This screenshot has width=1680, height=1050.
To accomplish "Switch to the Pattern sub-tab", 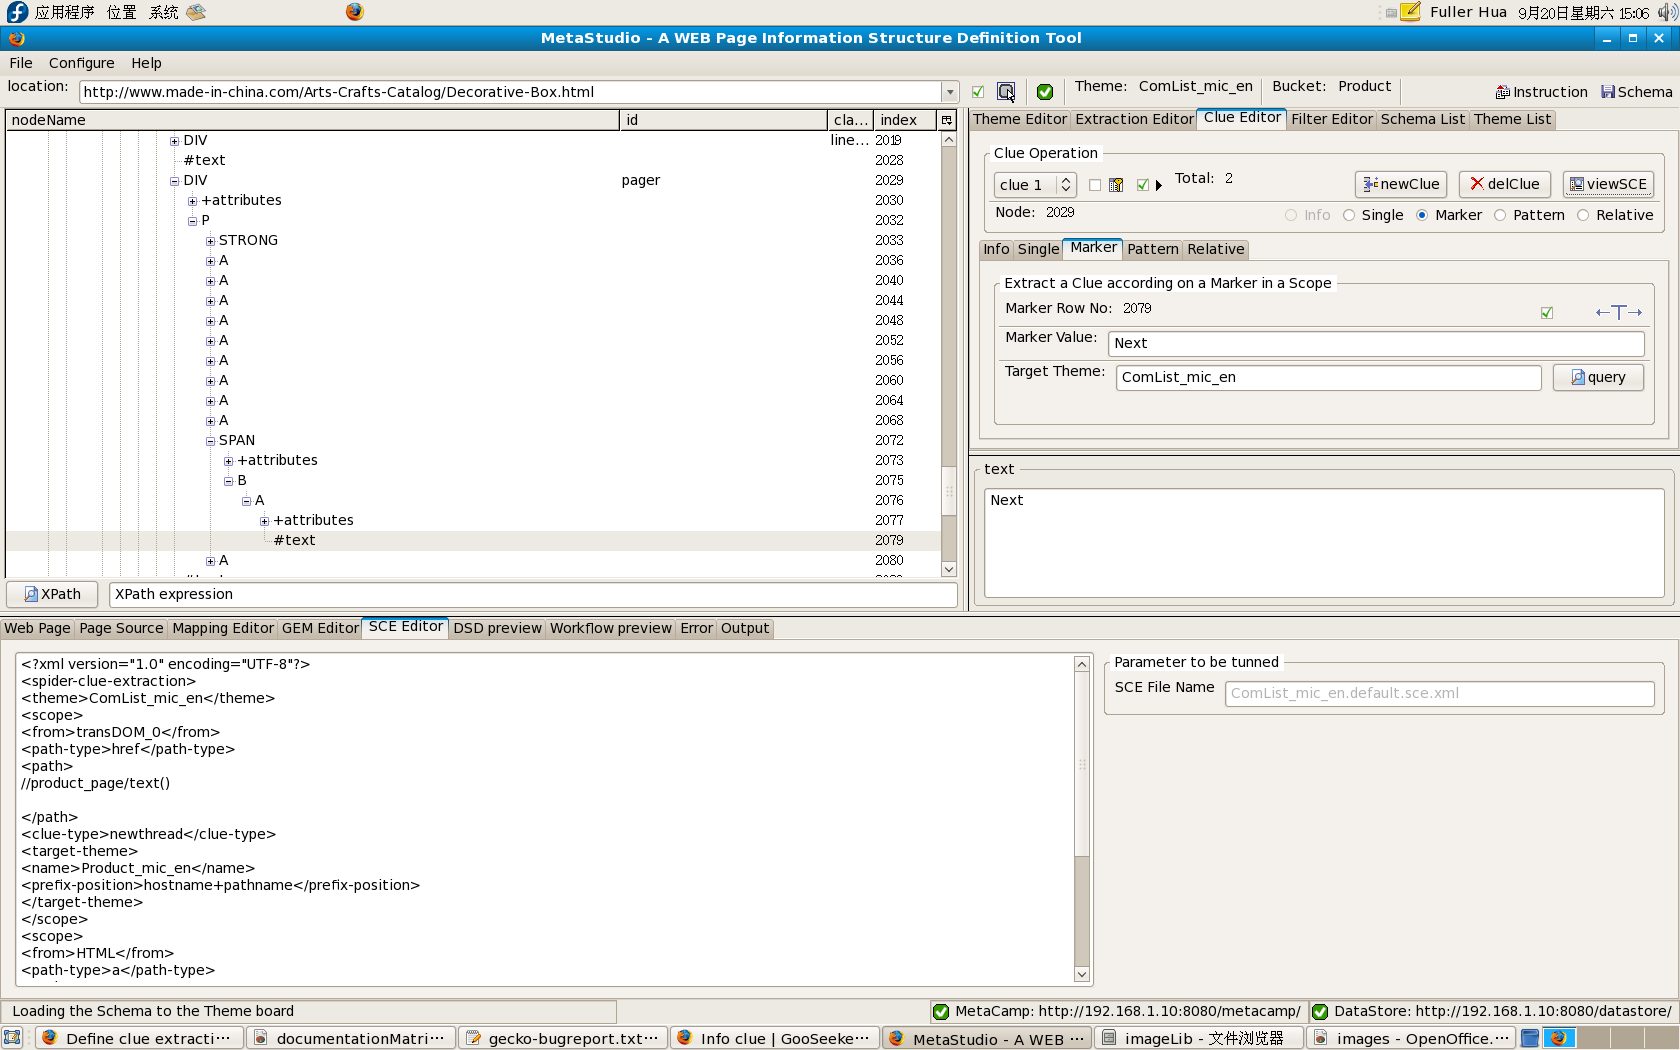I will click(x=1153, y=249).
